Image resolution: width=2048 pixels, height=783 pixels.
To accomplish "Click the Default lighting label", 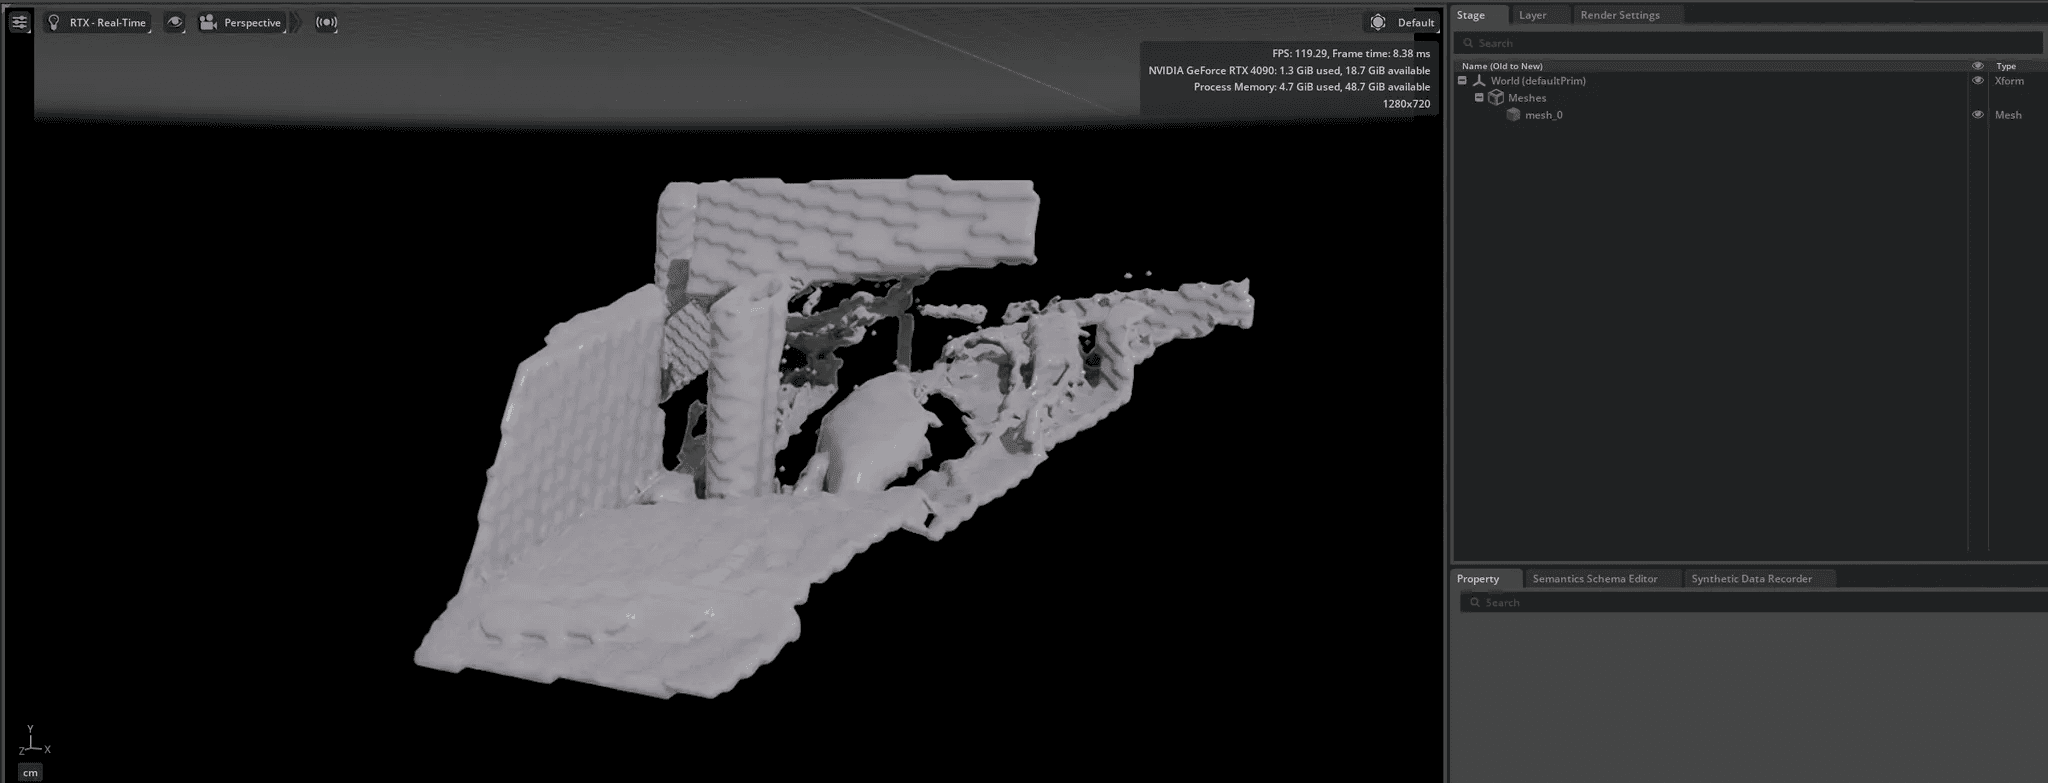I will [x=1415, y=22].
